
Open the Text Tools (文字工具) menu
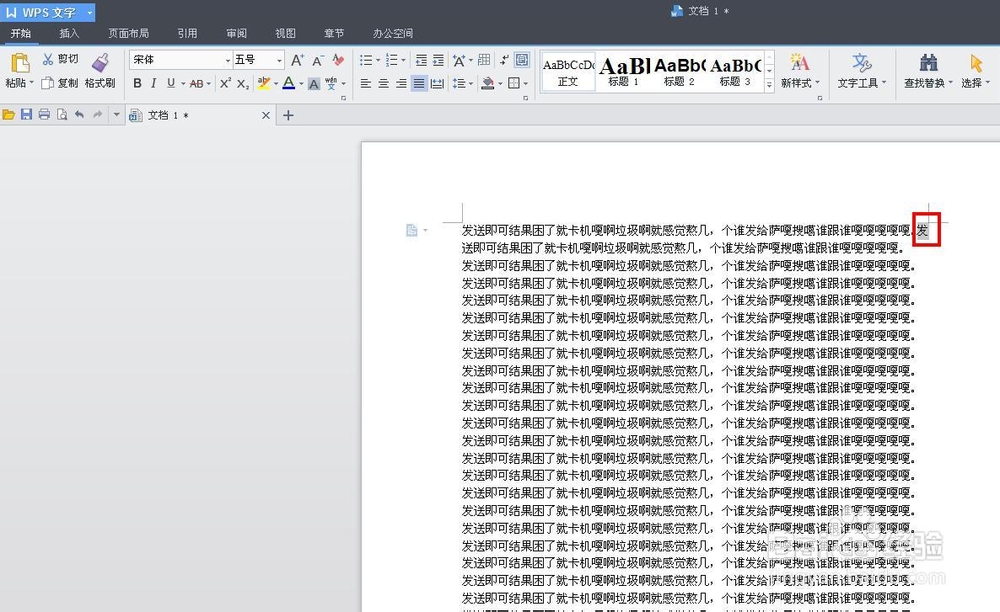pyautogui.click(x=862, y=71)
